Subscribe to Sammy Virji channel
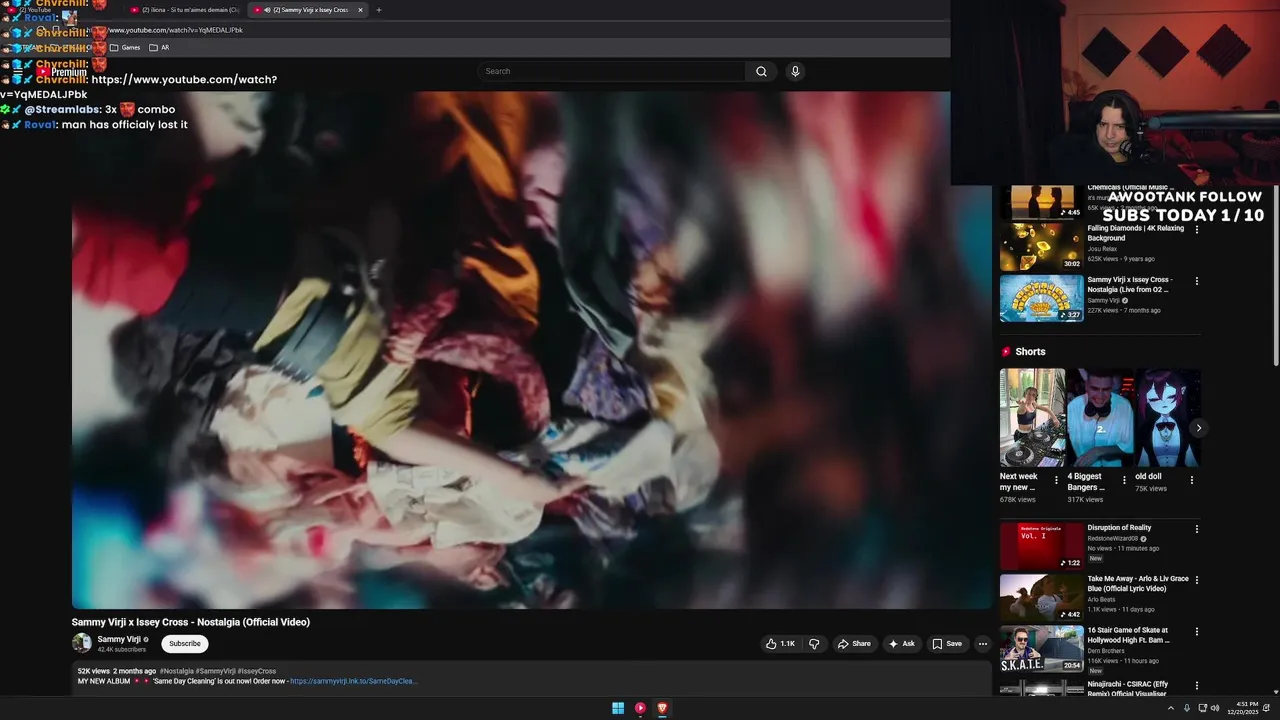Viewport: 1280px width, 720px height. click(x=185, y=644)
